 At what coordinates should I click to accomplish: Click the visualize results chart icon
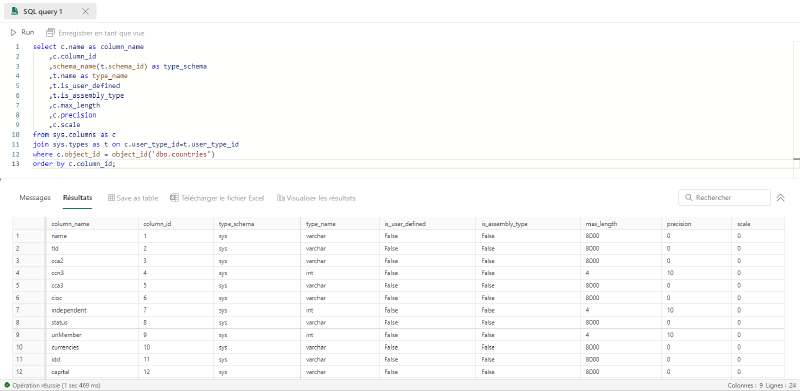(x=280, y=198)
